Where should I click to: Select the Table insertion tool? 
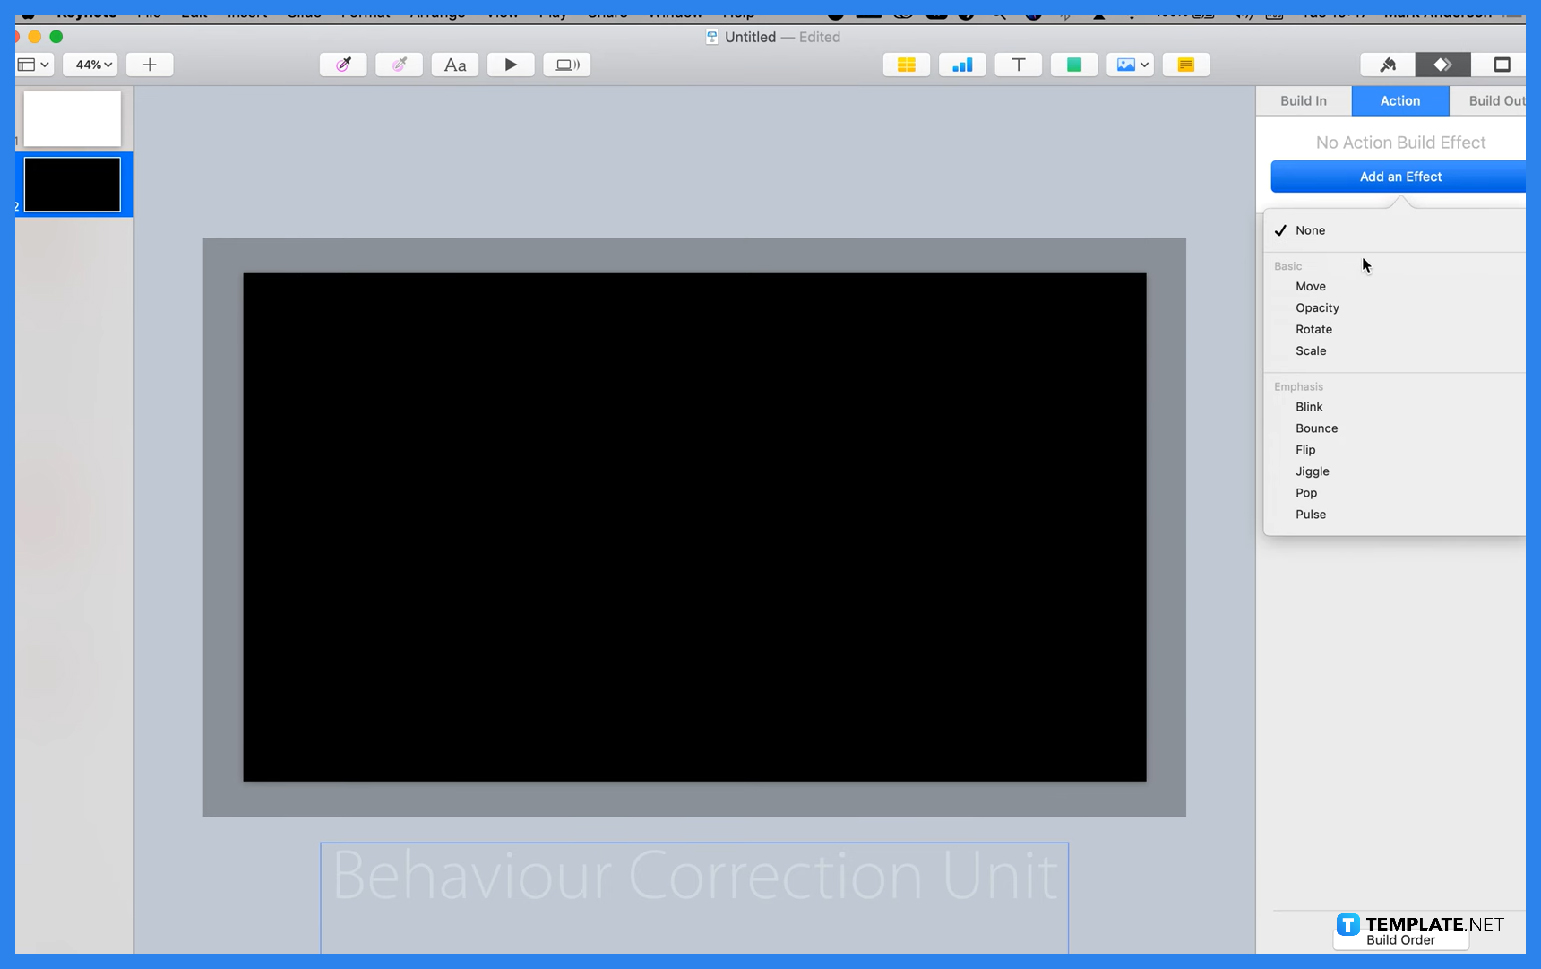[906, 64]
